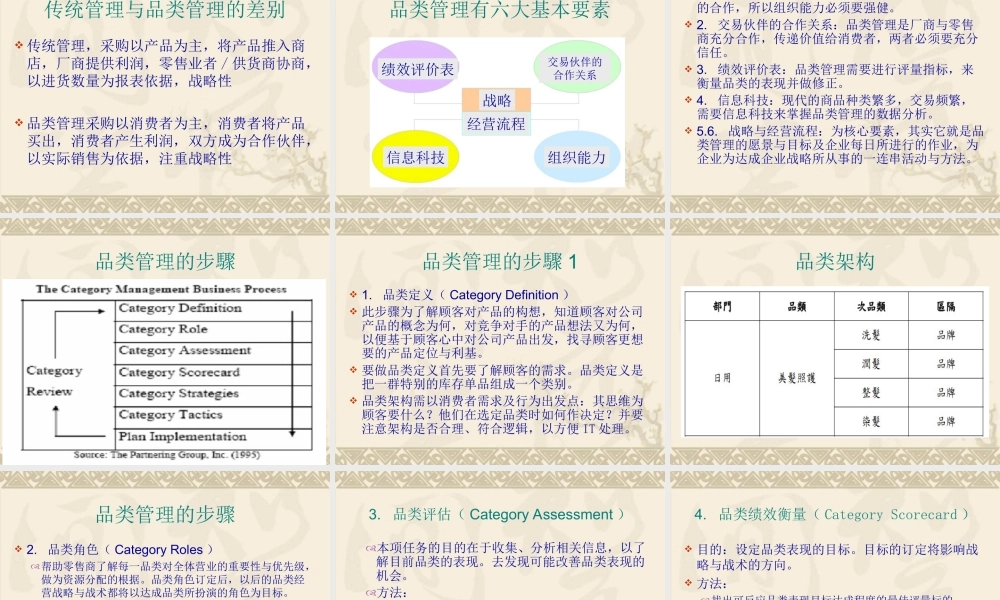
Task: Click the 次品類 table header cell
Action: [871, 307]
